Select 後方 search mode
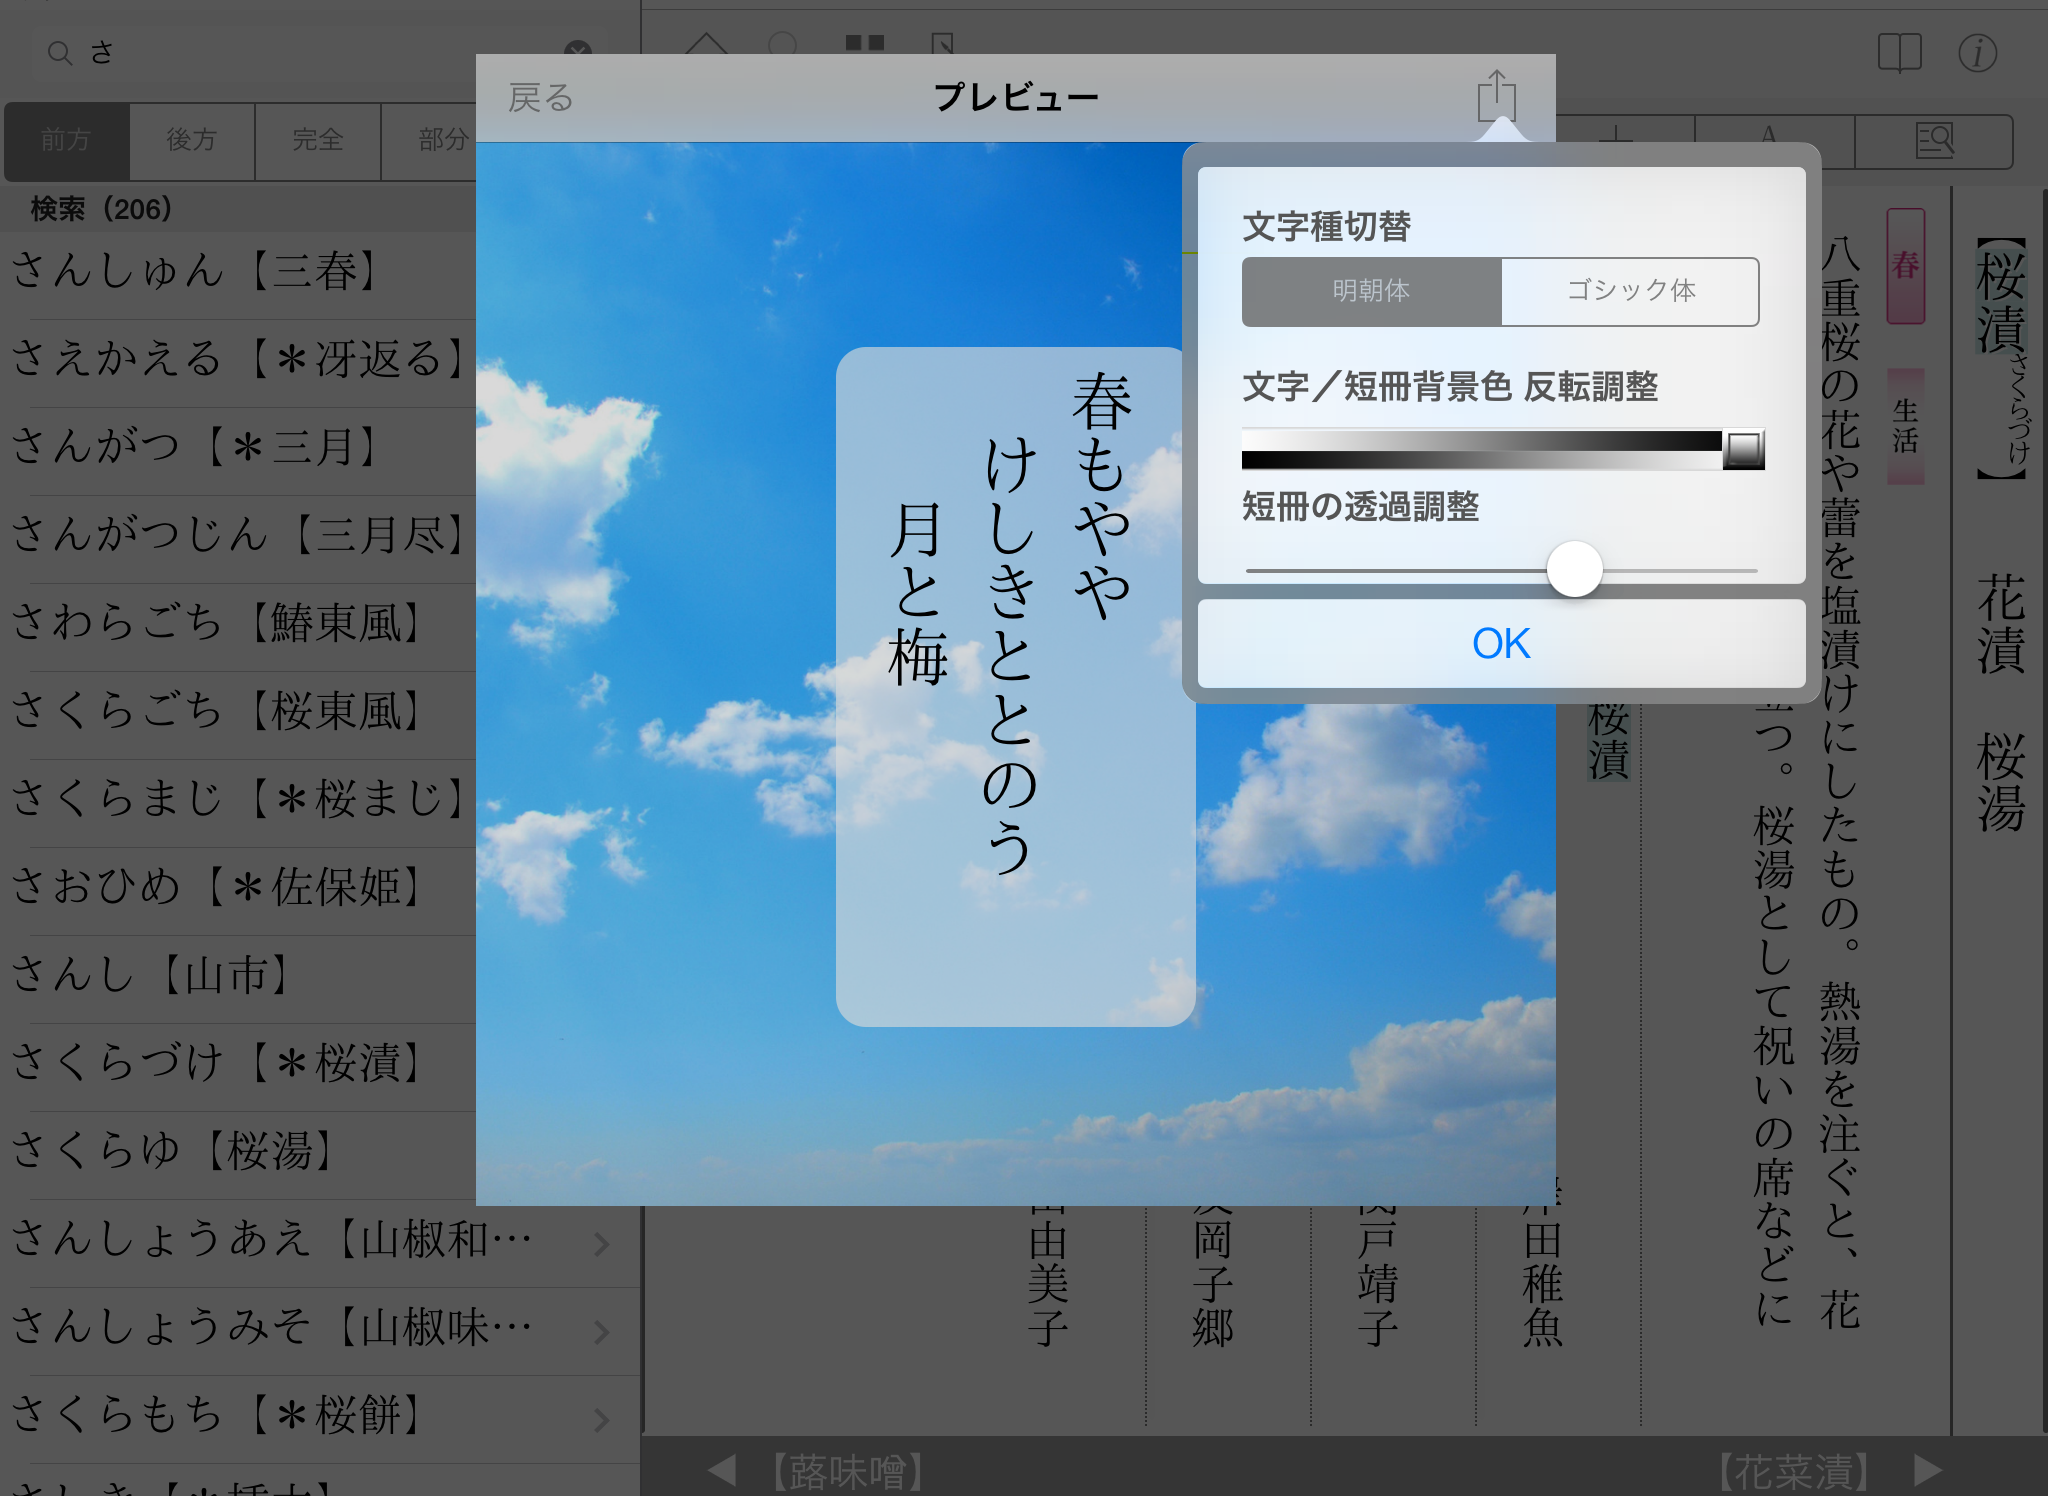Image resolution: width=2048 pixels, height=1496 pixels. 191,140
